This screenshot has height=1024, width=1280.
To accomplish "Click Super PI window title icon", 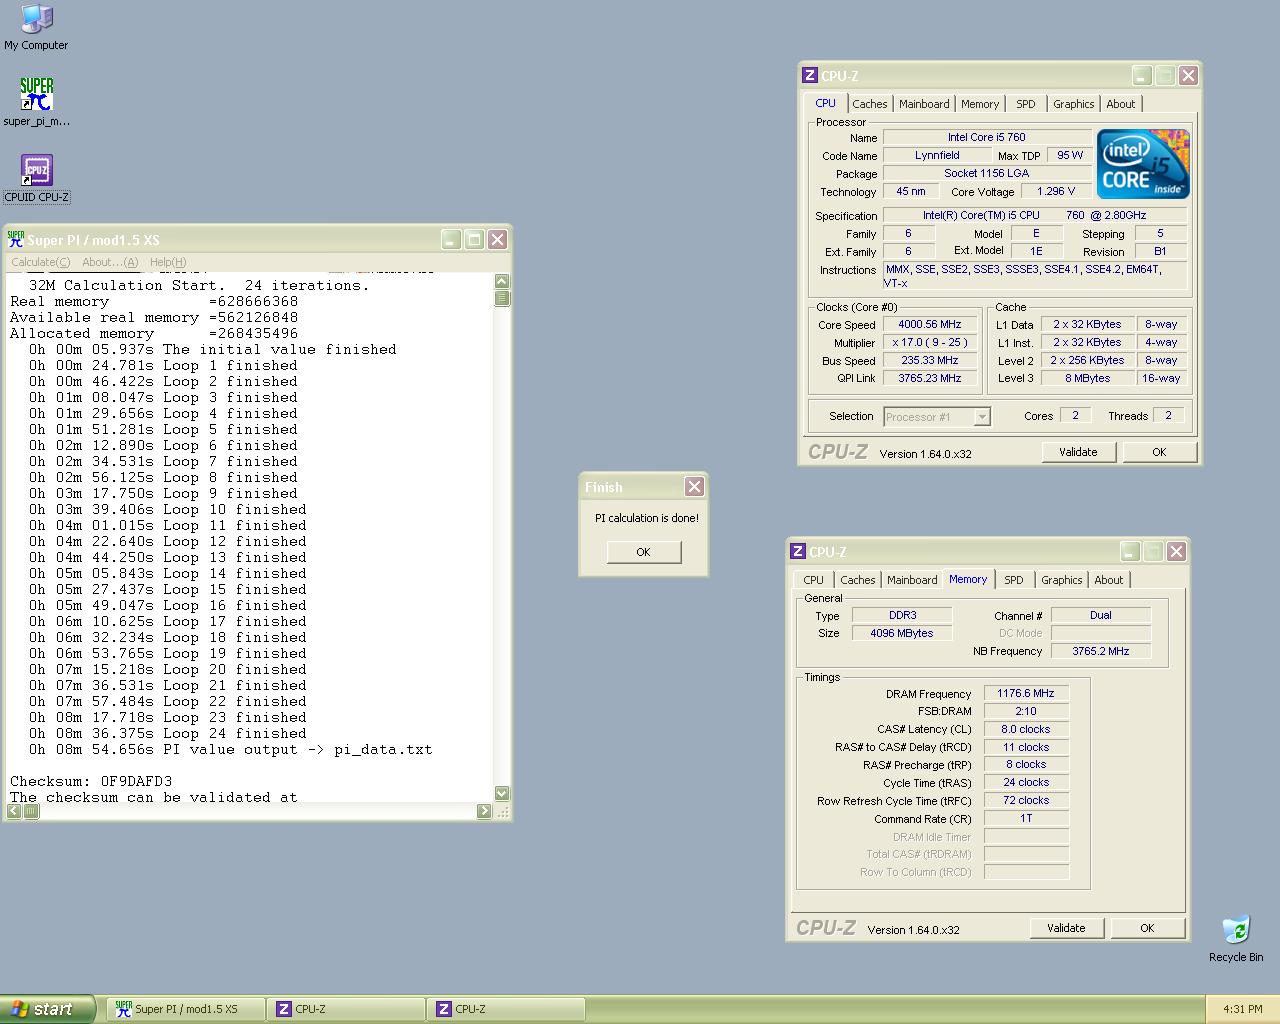I will click(16, 239).
